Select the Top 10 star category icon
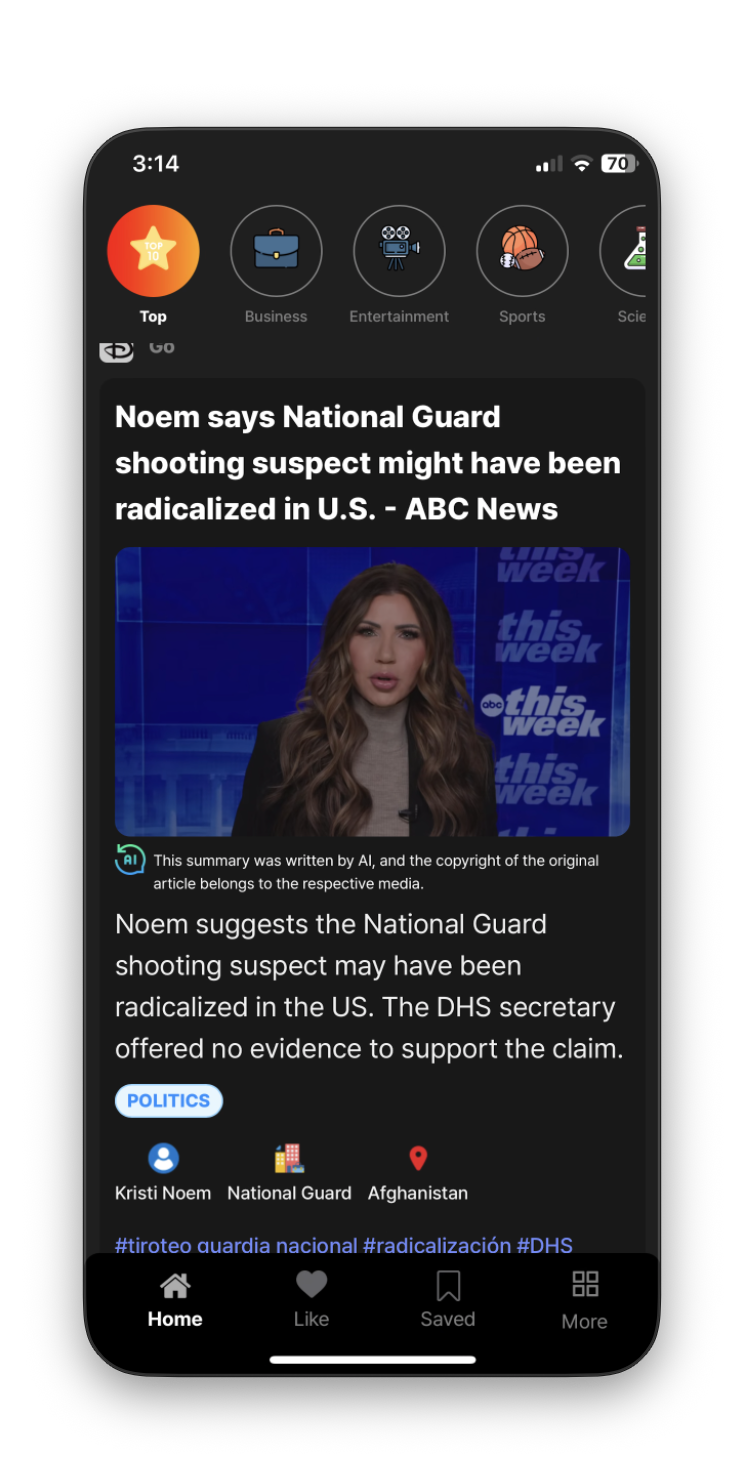The image size is (744, 1476). tap(153, 251)
